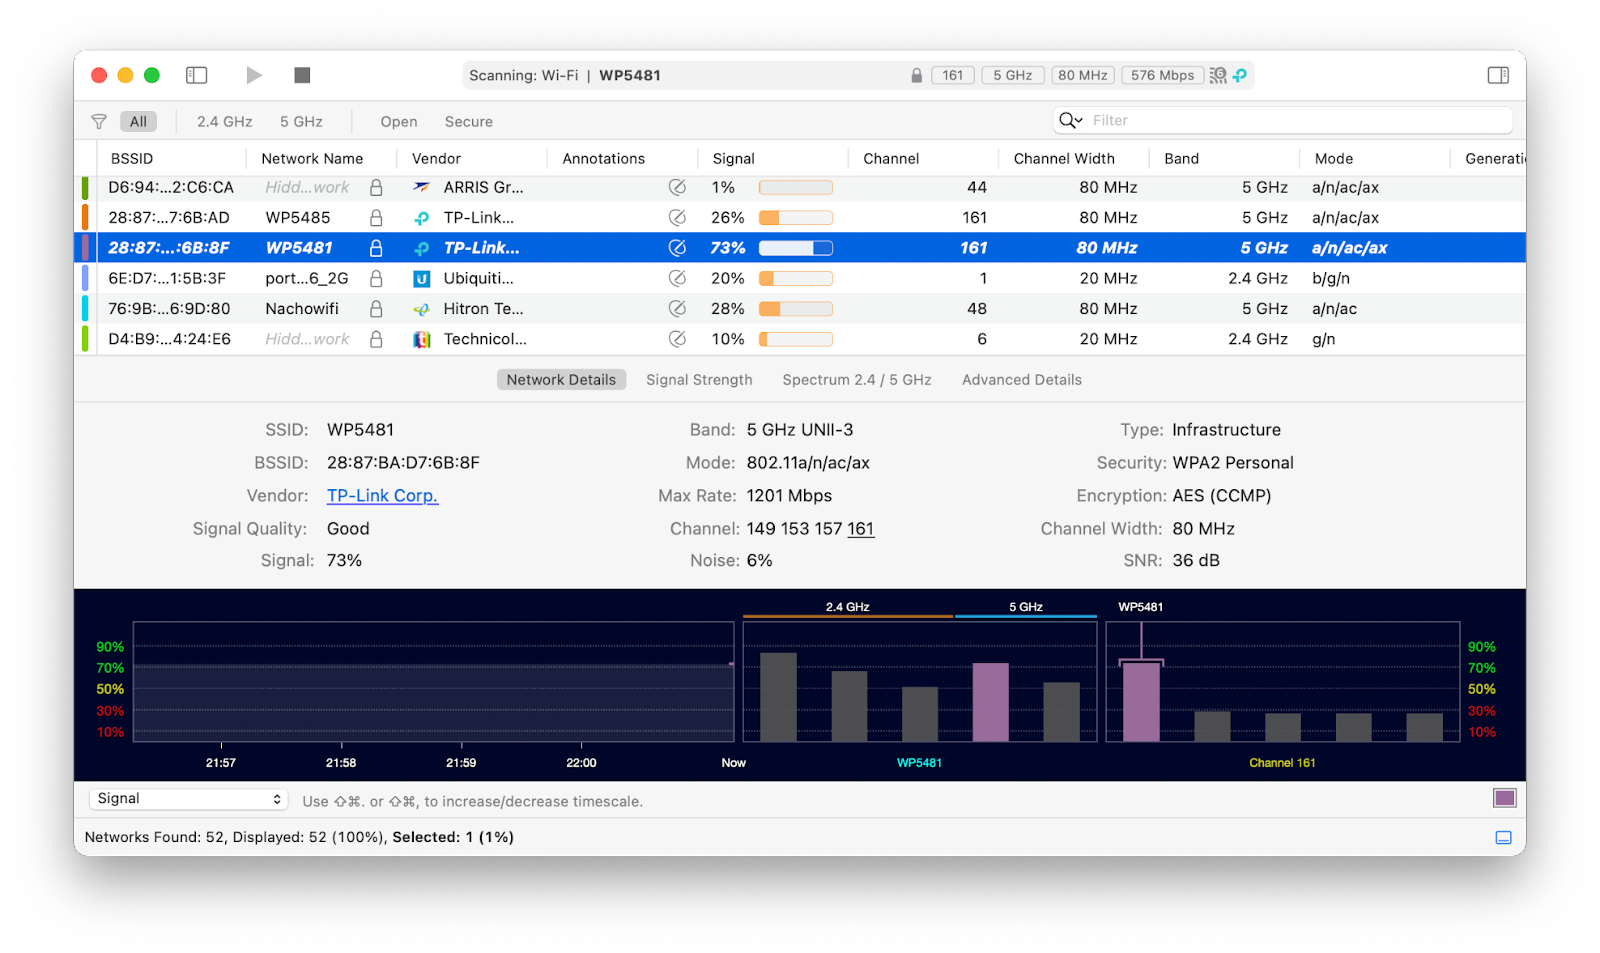
Task: Click the lock icon in Nachowifi row
Action: [x=376, y=309]
